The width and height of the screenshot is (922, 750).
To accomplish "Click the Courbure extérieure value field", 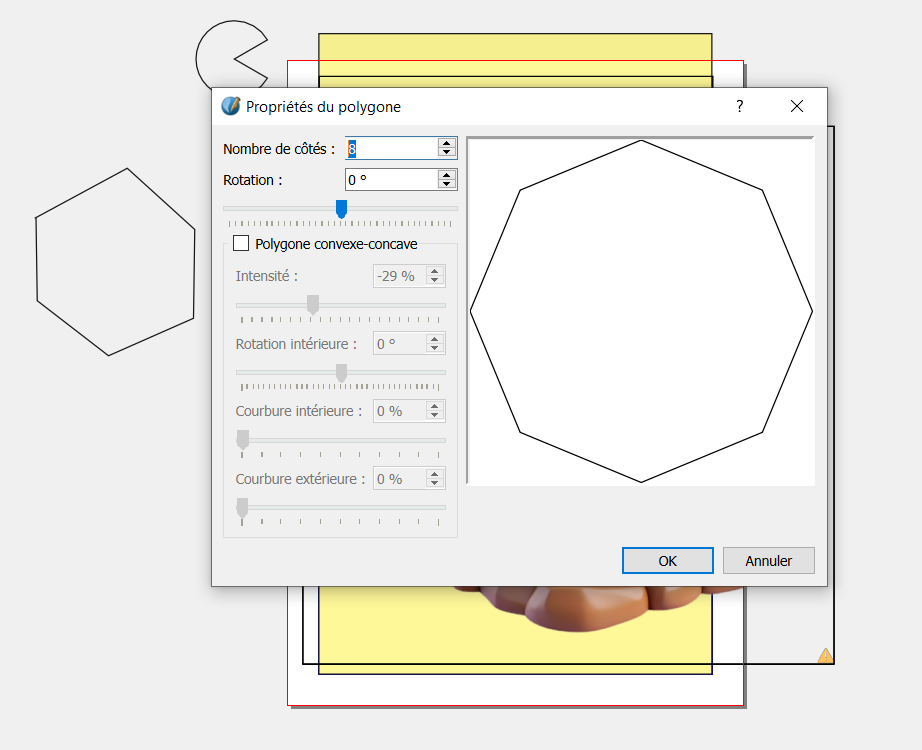I will [x=399, y=478].
